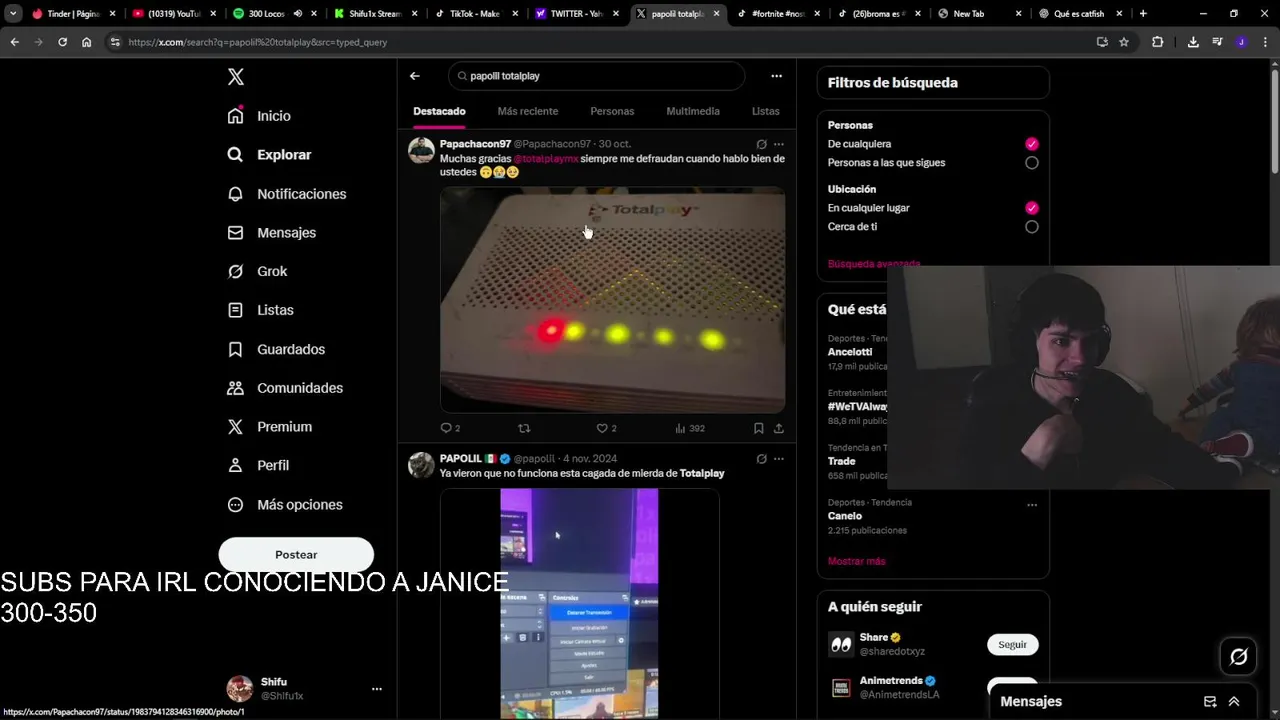Viewport: 1280px width, 720px height.
Task: Open new browser tab plus button
Action: pos(1143,14)
